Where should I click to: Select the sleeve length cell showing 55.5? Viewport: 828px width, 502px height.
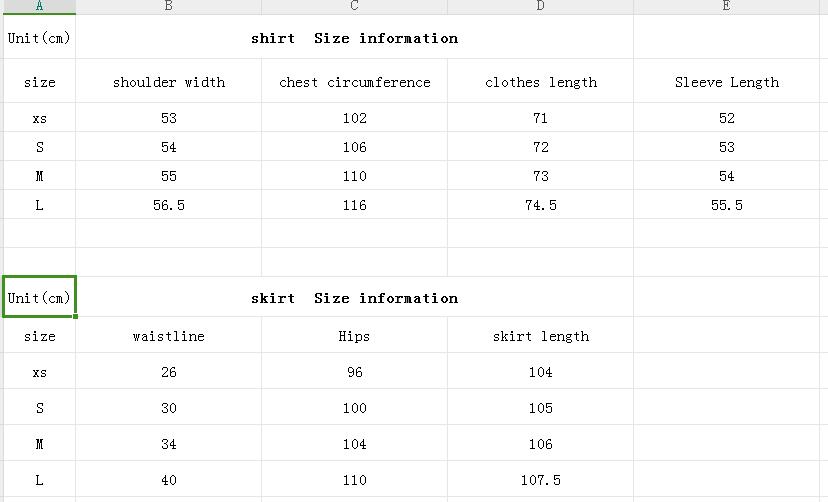(726, 205)
